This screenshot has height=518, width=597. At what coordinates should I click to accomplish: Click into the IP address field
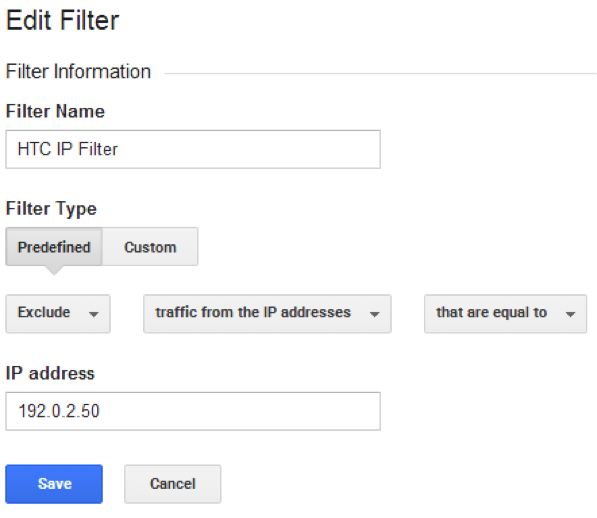(193, 411)
